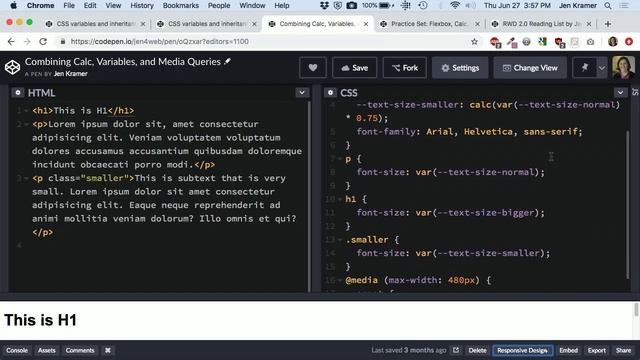Click the heart love button

coord(313,68)
